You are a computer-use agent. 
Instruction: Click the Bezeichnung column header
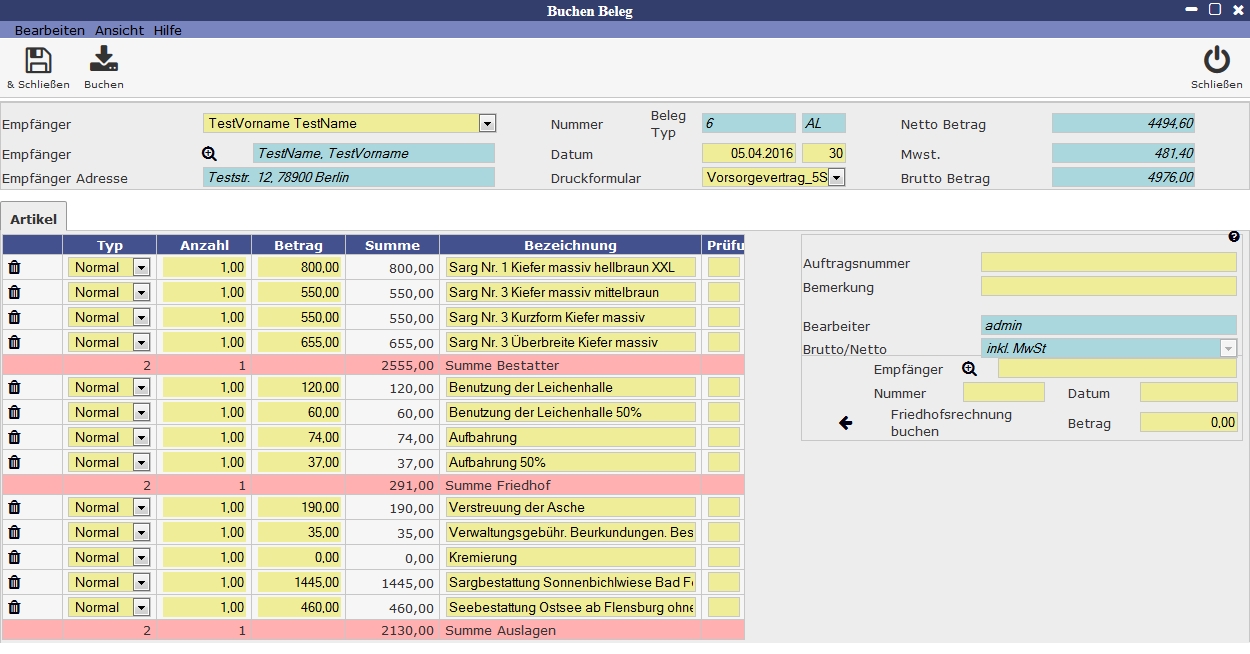point(570,245)
